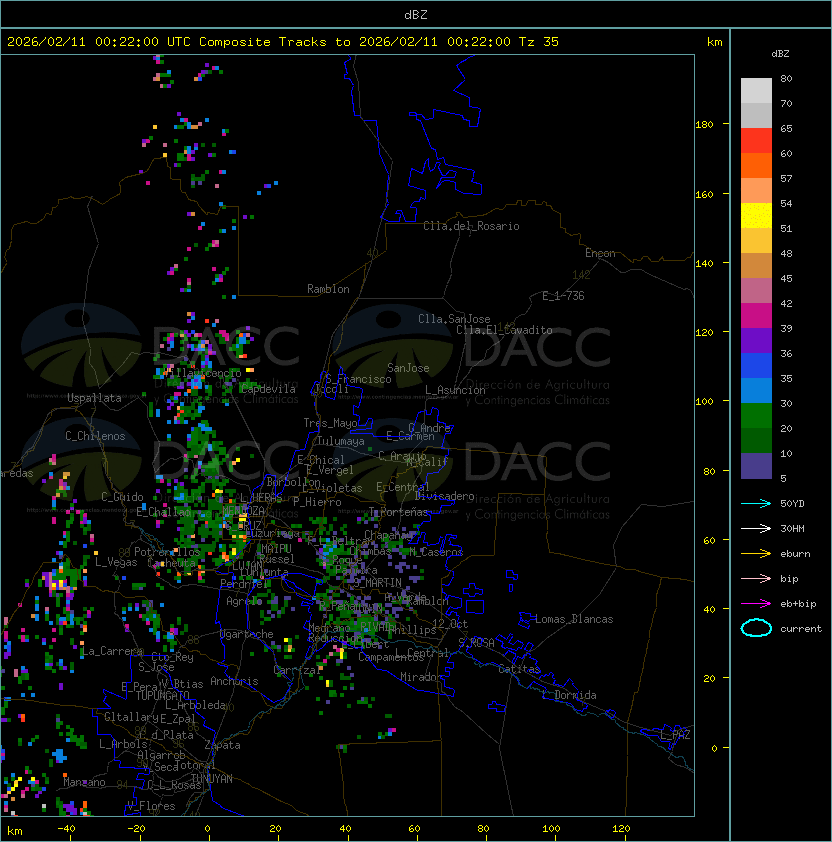The width and height of the screenshot is (832, 842).
Task: Click the '50YD' legend label
Action: tap(792, 504)
